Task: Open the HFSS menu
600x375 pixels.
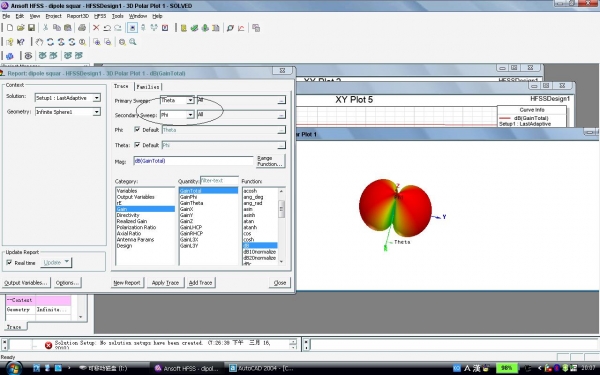Action: [100, 16]
